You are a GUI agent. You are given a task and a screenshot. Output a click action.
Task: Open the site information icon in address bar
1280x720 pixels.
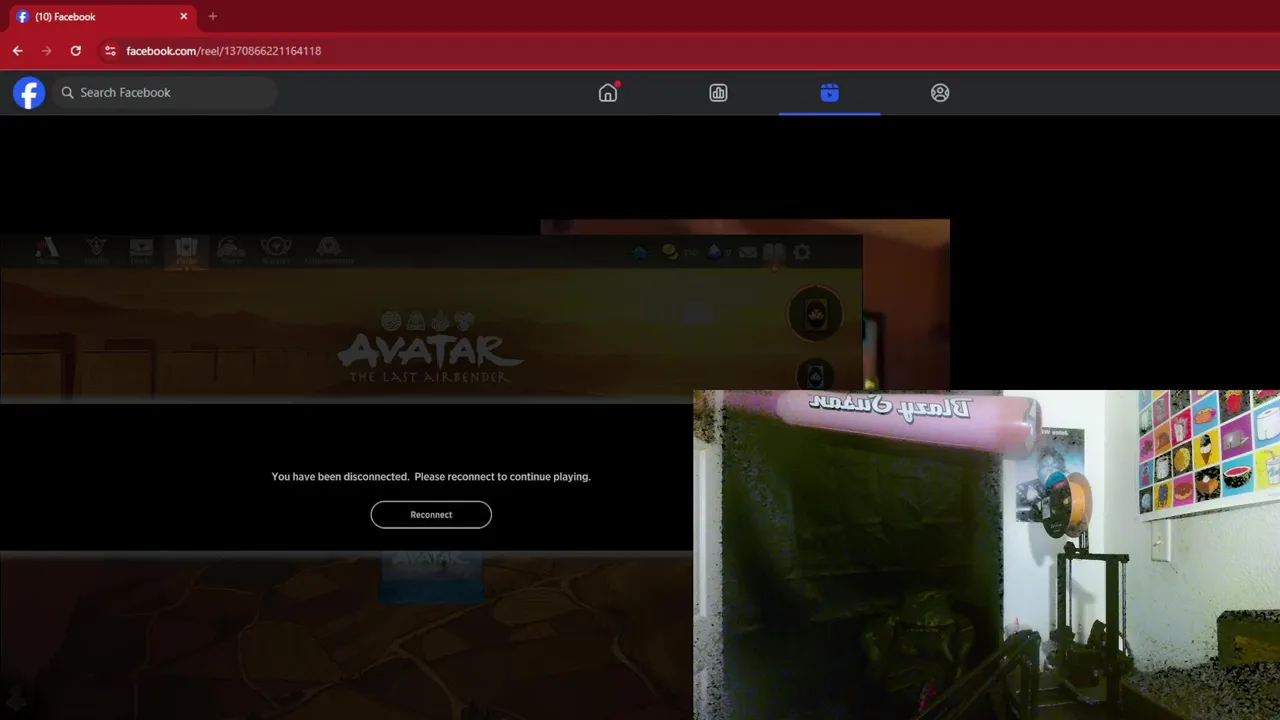pyautogui.click(x=110, y=51)
